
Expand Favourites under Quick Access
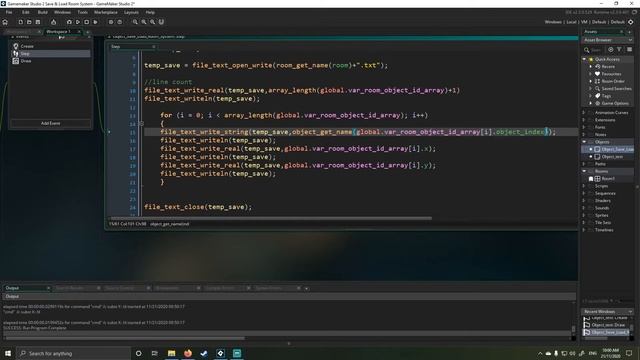tap(591, 74)
